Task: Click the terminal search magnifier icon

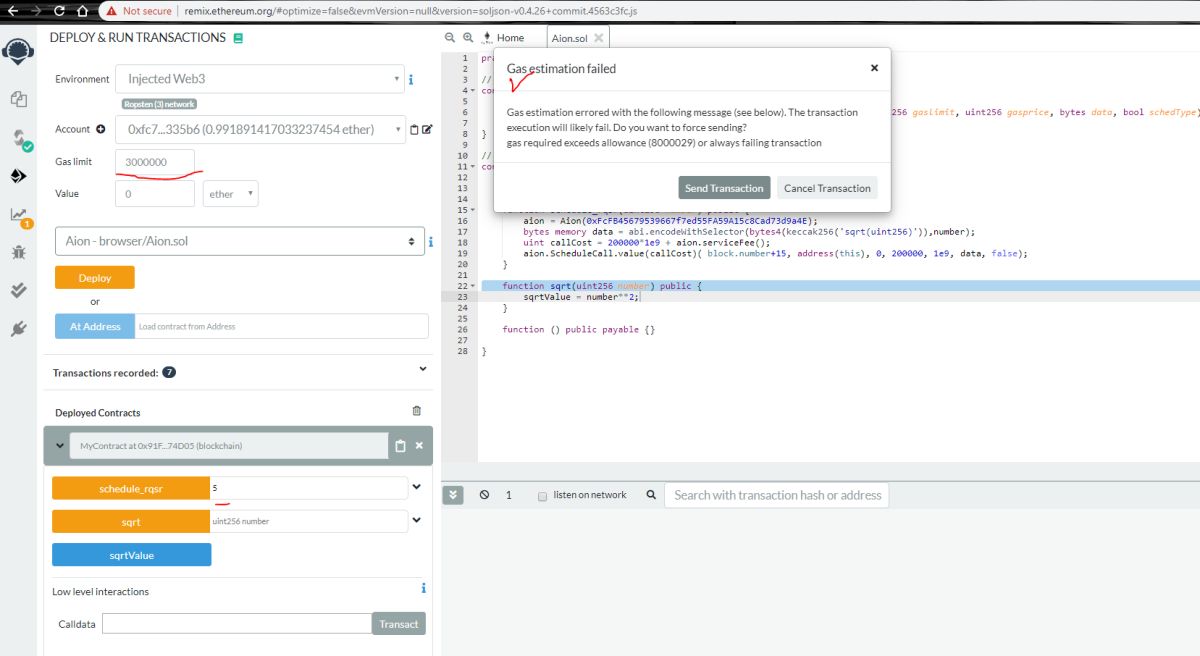Action: (x=651, y=495)
